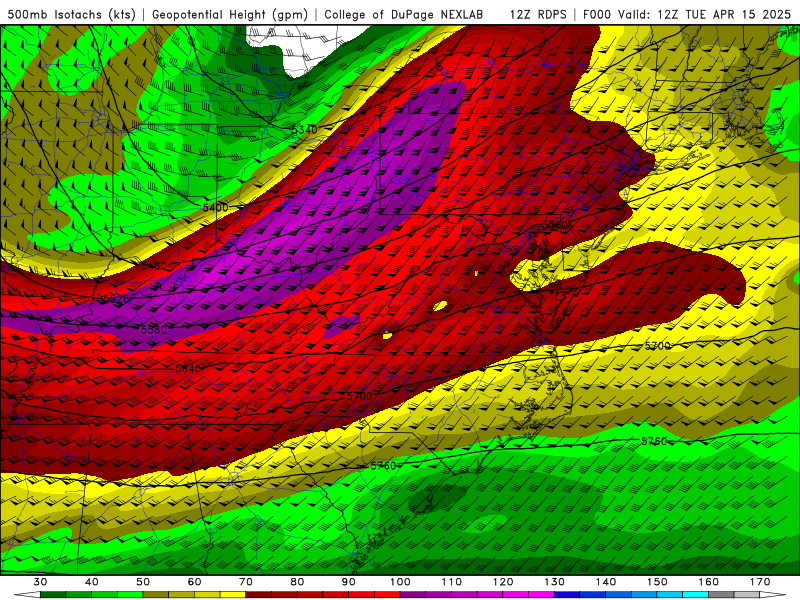800x600 pixels.
Task: Click the 80 value on the color scale
Action: tap(297, 582)
